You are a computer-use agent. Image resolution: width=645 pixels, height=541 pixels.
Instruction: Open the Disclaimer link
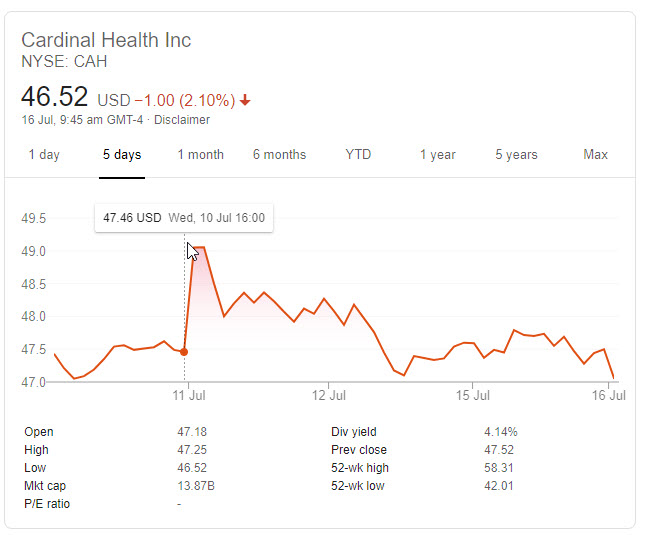pyautogui.click(x=182, y=120)
